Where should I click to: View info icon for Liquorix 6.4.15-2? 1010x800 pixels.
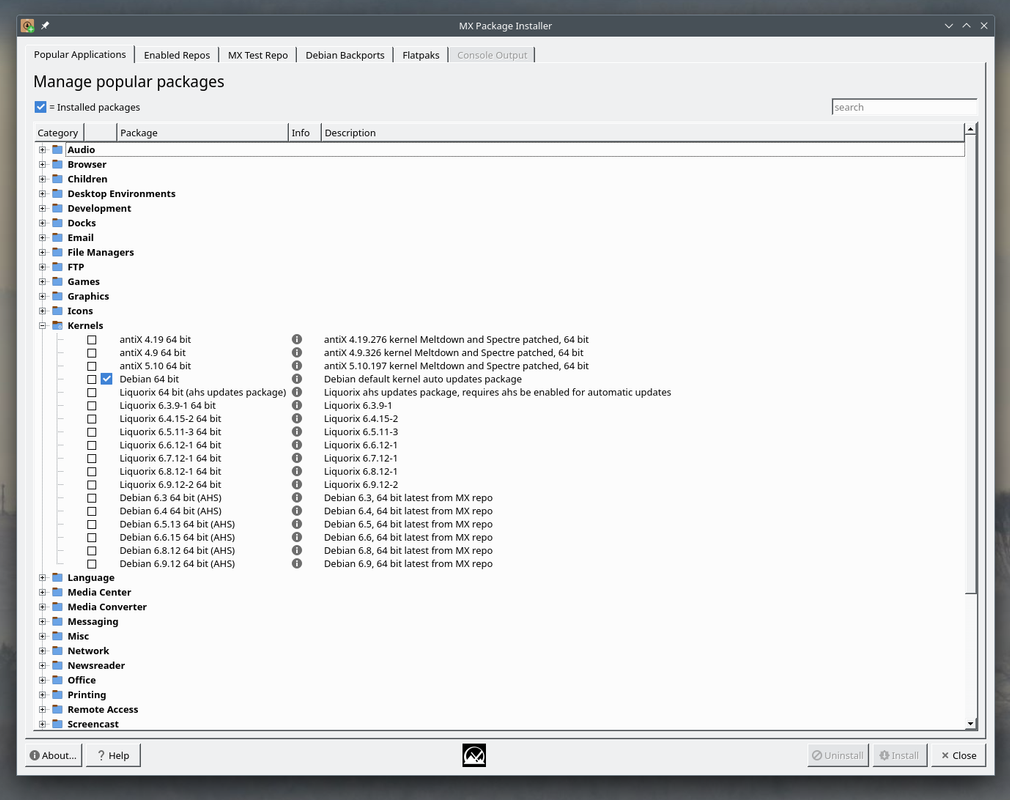click(x=296, y=418)
